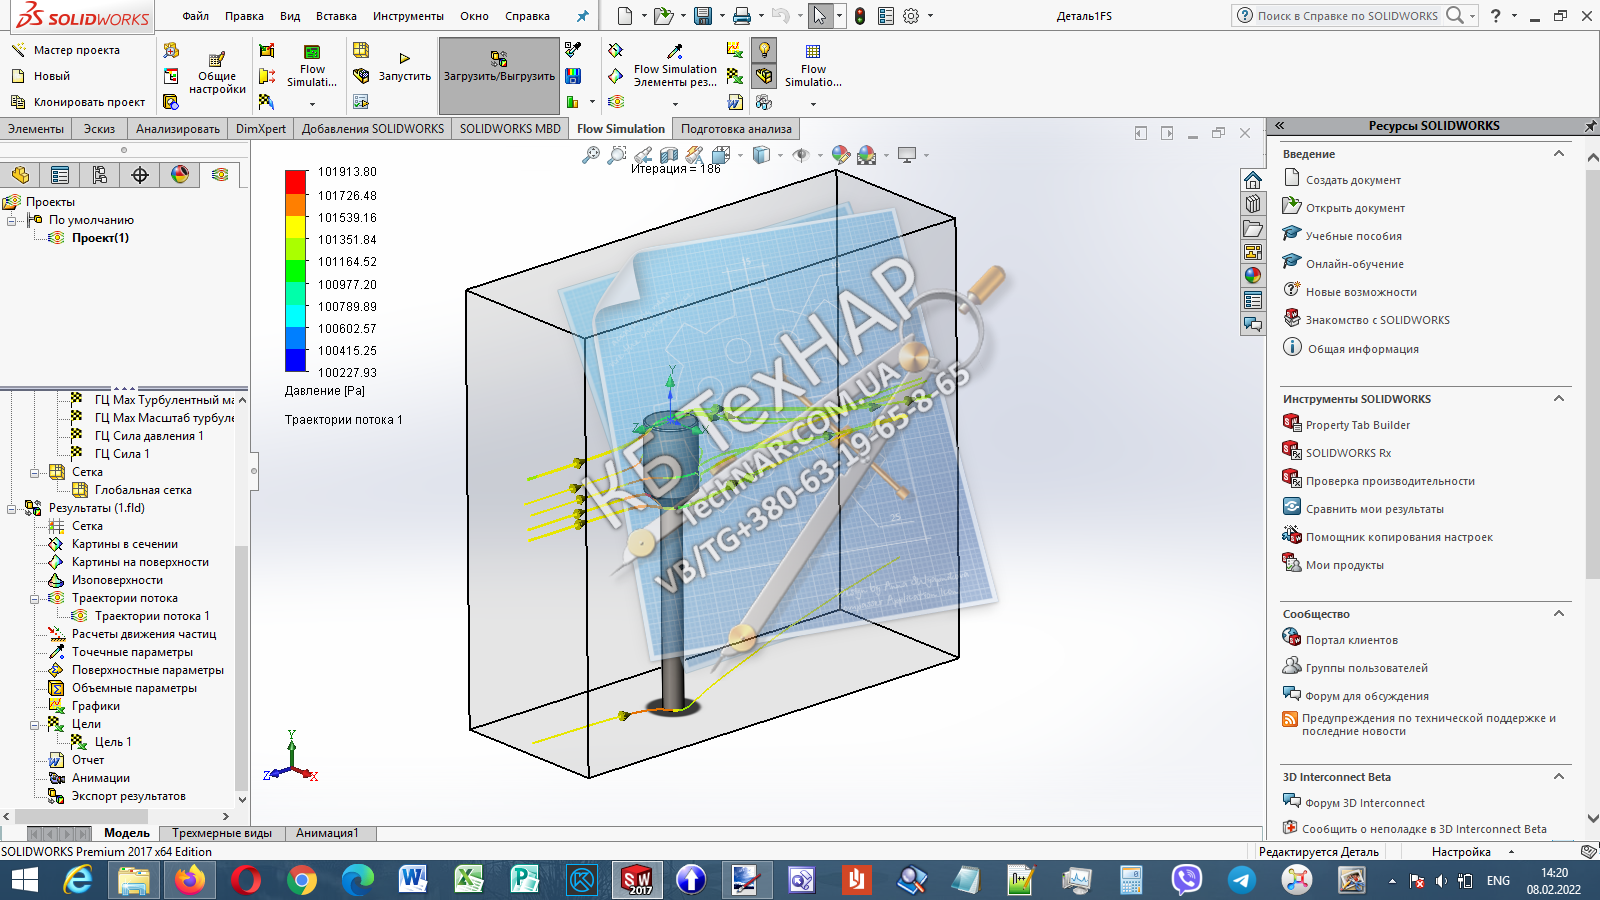Collapse the Траектории потока tree node
This screenshot has height=900, width=1600.
(35, 598)
